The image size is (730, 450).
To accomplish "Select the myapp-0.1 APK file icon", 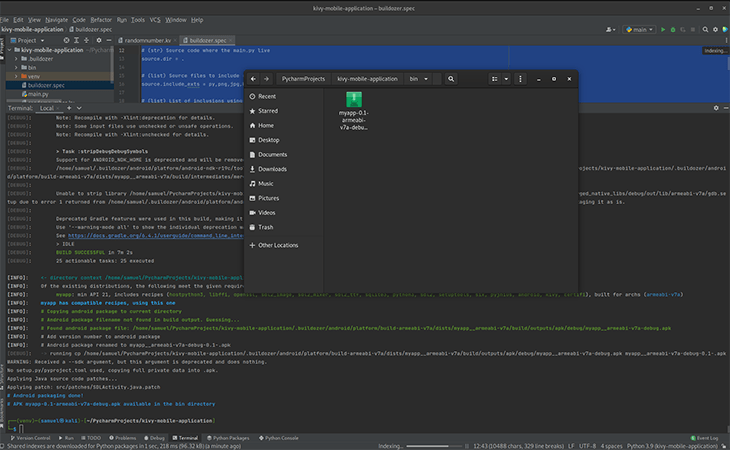I will click(x=354, y=99).
